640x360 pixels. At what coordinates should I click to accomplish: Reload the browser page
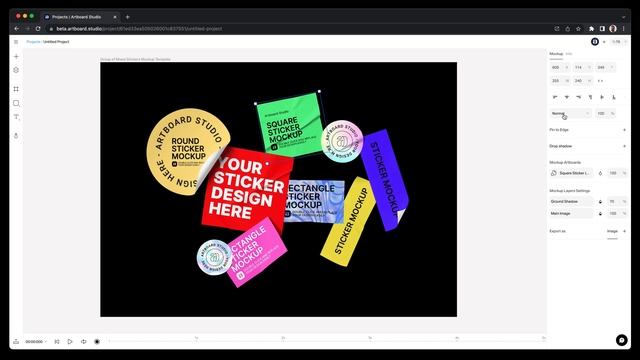click(x=38, y=29)
